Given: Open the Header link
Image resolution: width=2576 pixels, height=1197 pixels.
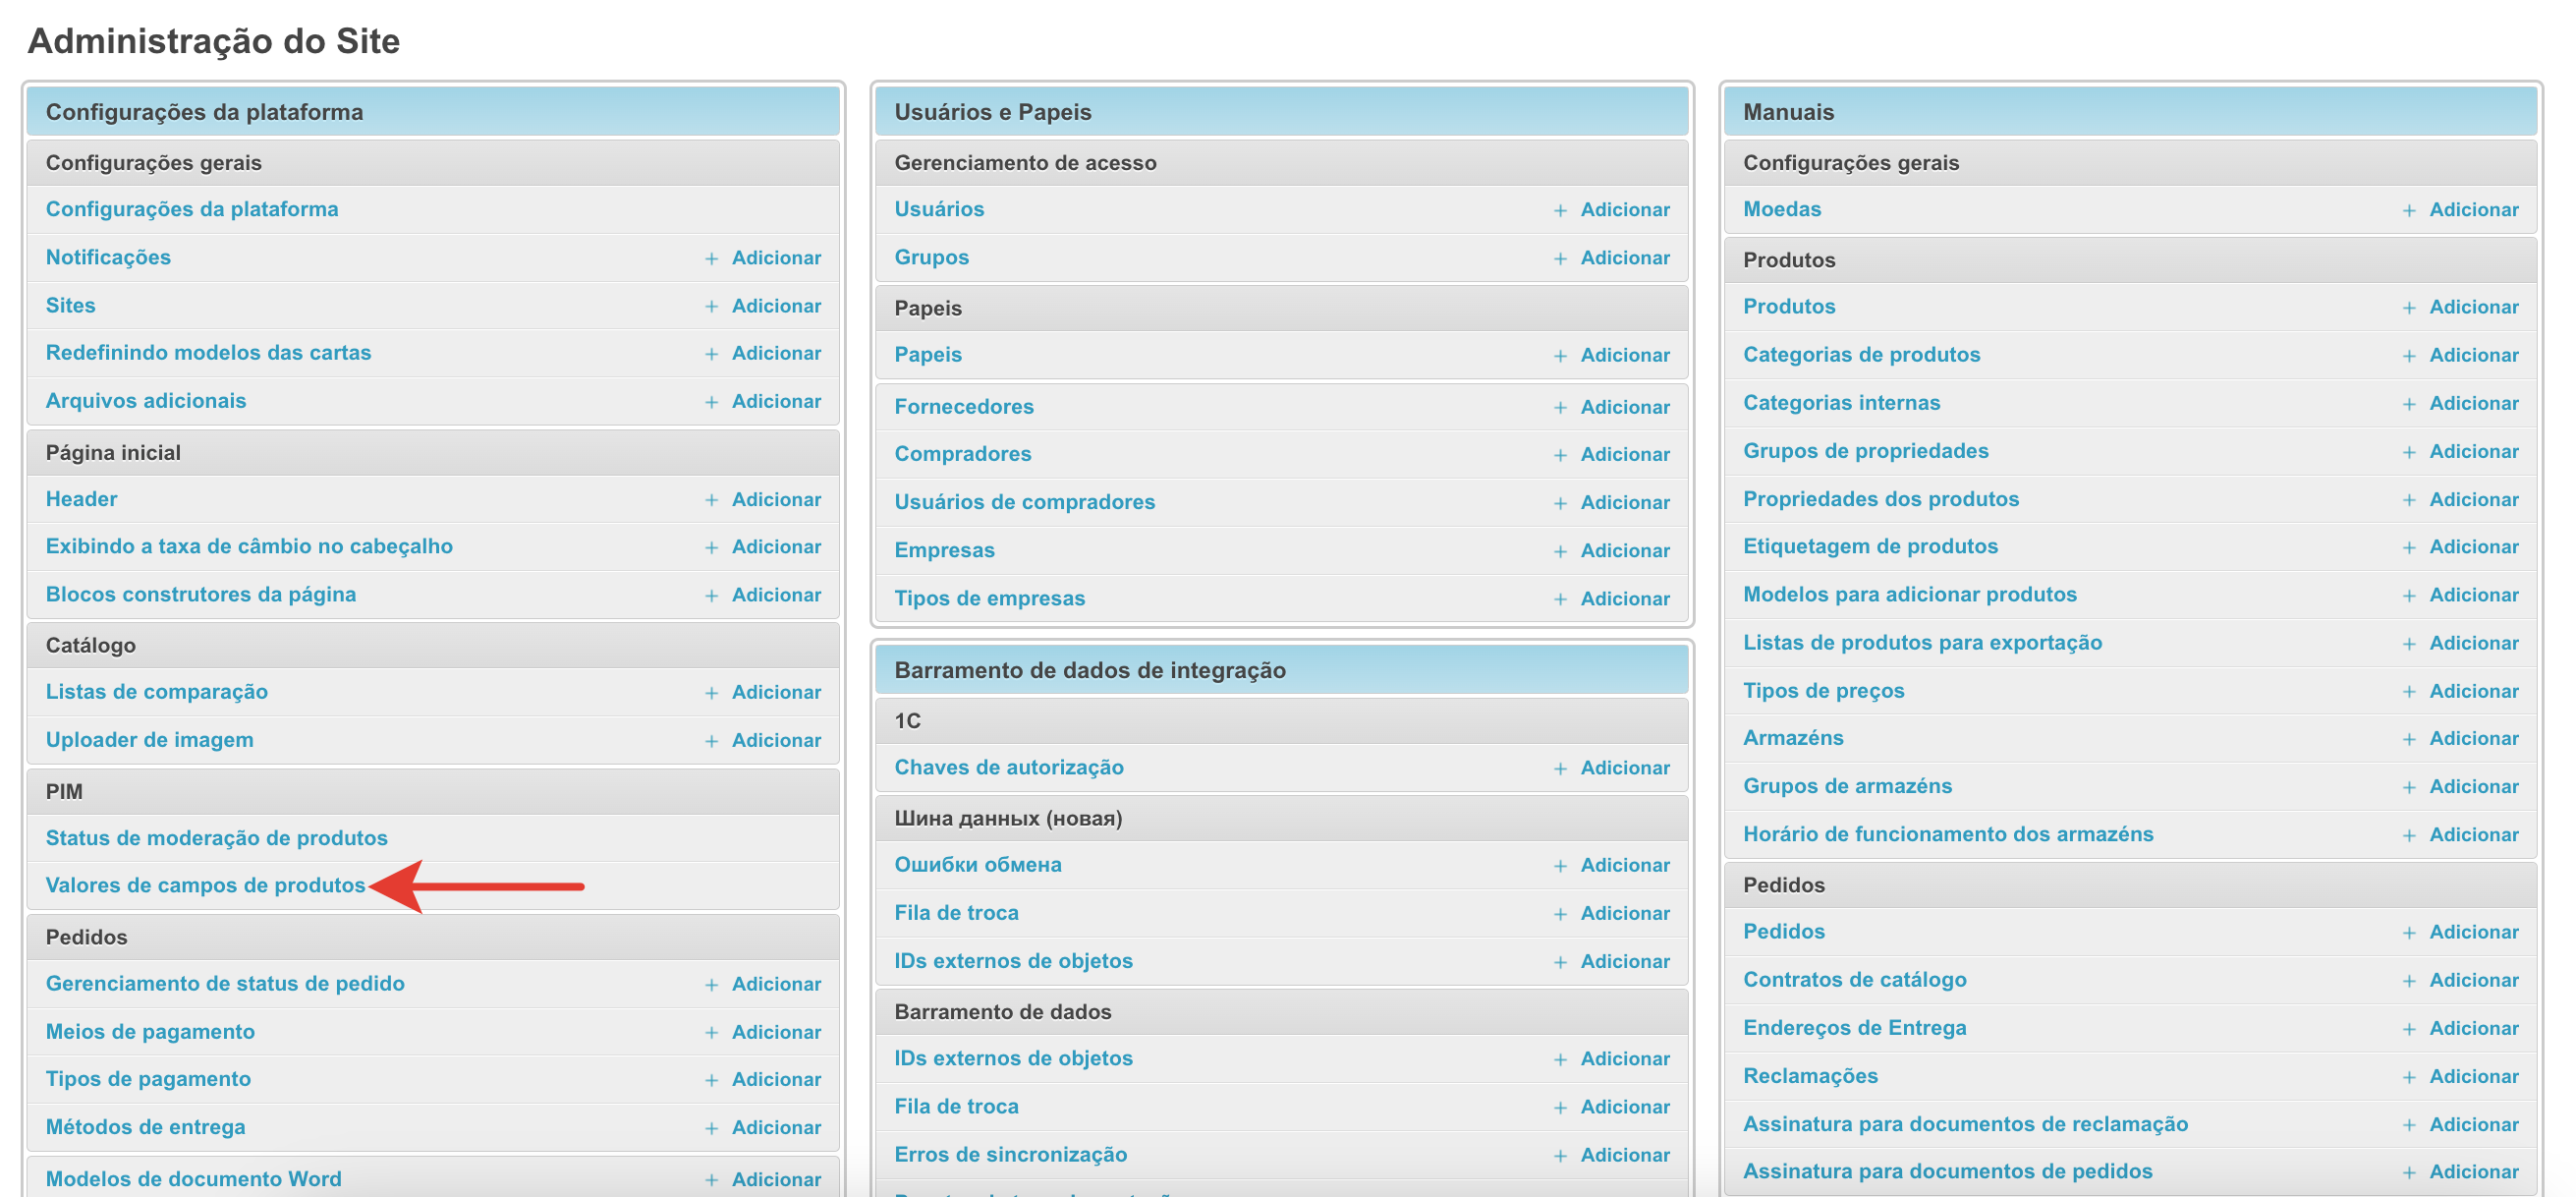Looking at the screenshot, I should point(82,499).
